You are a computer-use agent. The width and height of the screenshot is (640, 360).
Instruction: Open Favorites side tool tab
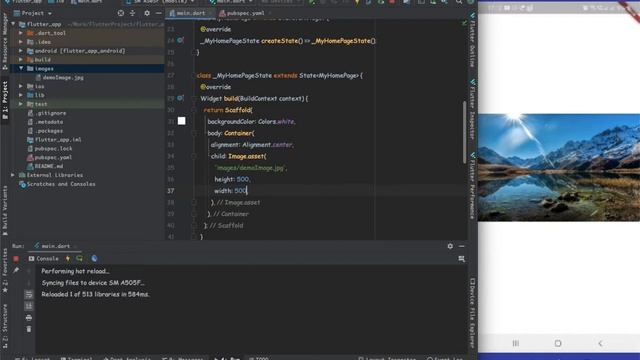pos(5,270)
